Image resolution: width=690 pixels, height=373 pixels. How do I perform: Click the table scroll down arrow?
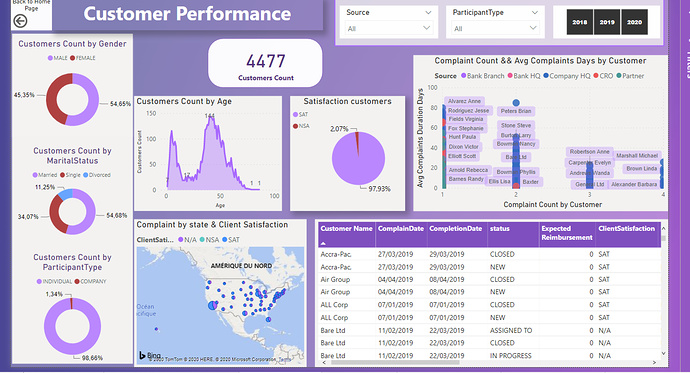click(664, 353)
